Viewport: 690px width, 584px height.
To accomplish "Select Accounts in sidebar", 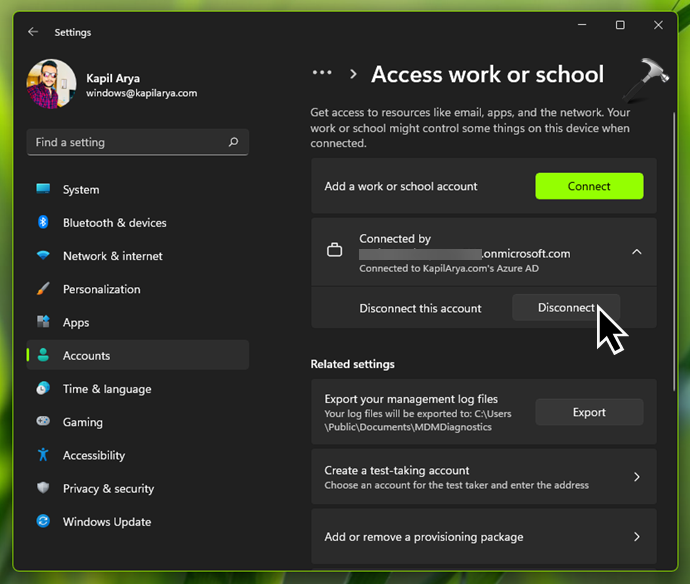I will (x=138, y=355).
